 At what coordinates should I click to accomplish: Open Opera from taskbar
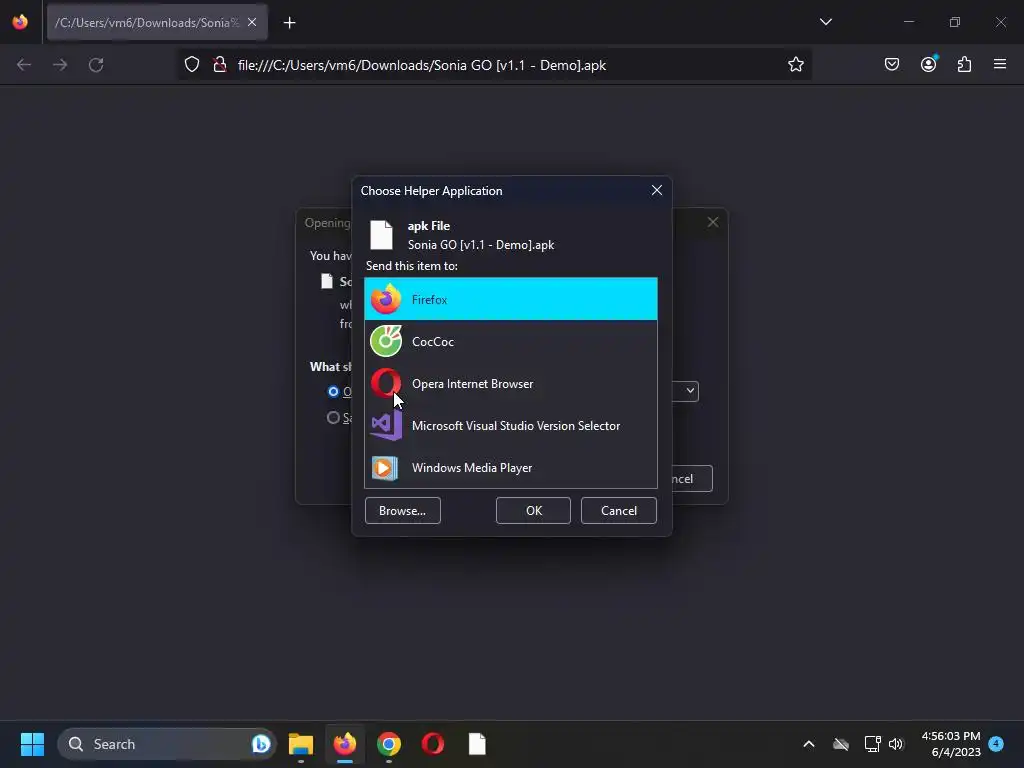433,744
